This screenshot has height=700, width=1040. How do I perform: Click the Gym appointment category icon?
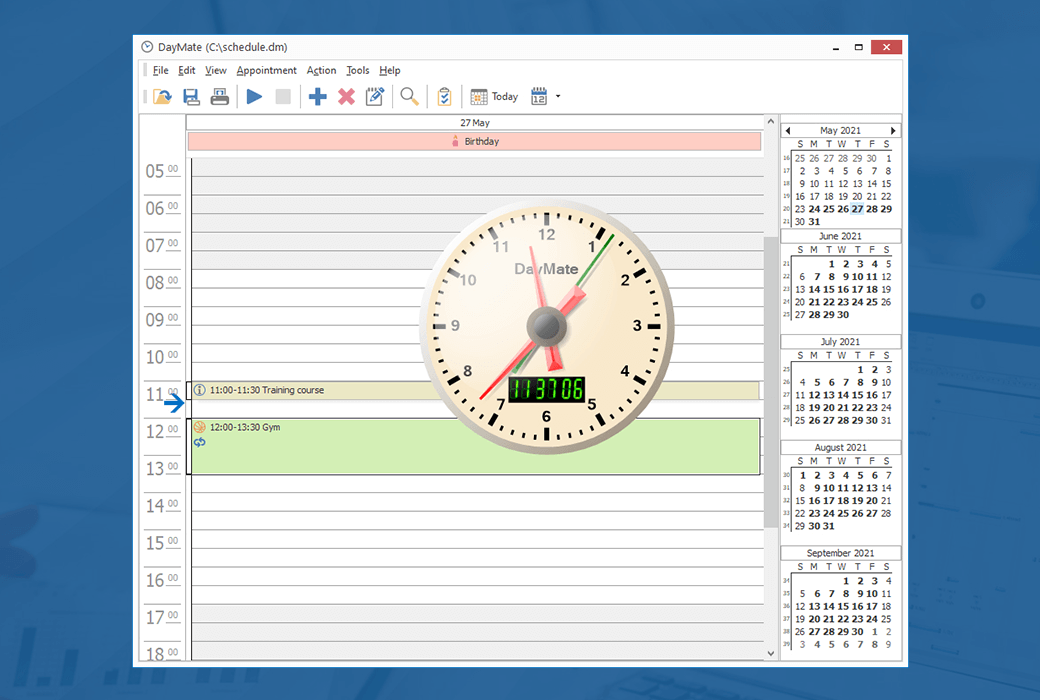tap(200, 427)
